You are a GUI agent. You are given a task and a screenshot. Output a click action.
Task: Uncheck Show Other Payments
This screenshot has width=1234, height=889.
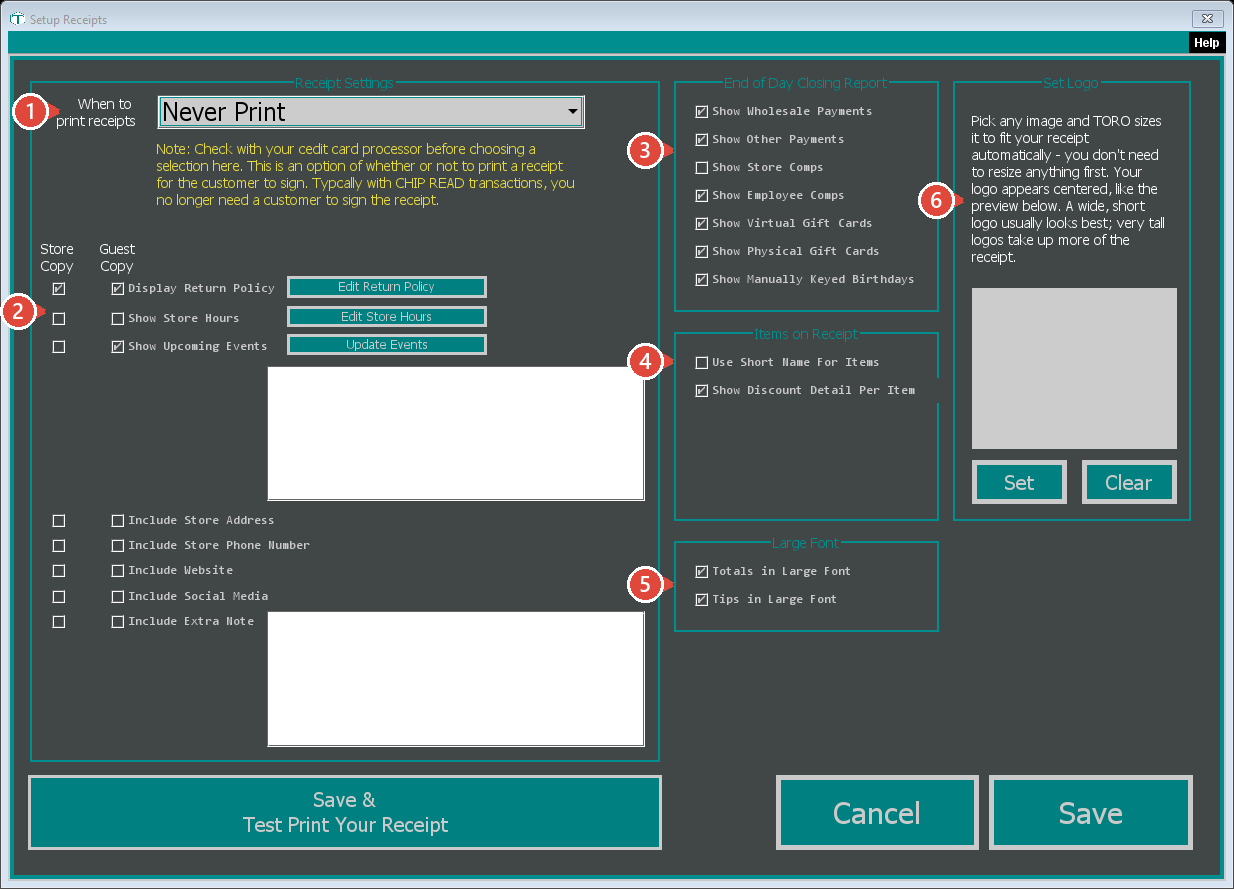point(702,140)
